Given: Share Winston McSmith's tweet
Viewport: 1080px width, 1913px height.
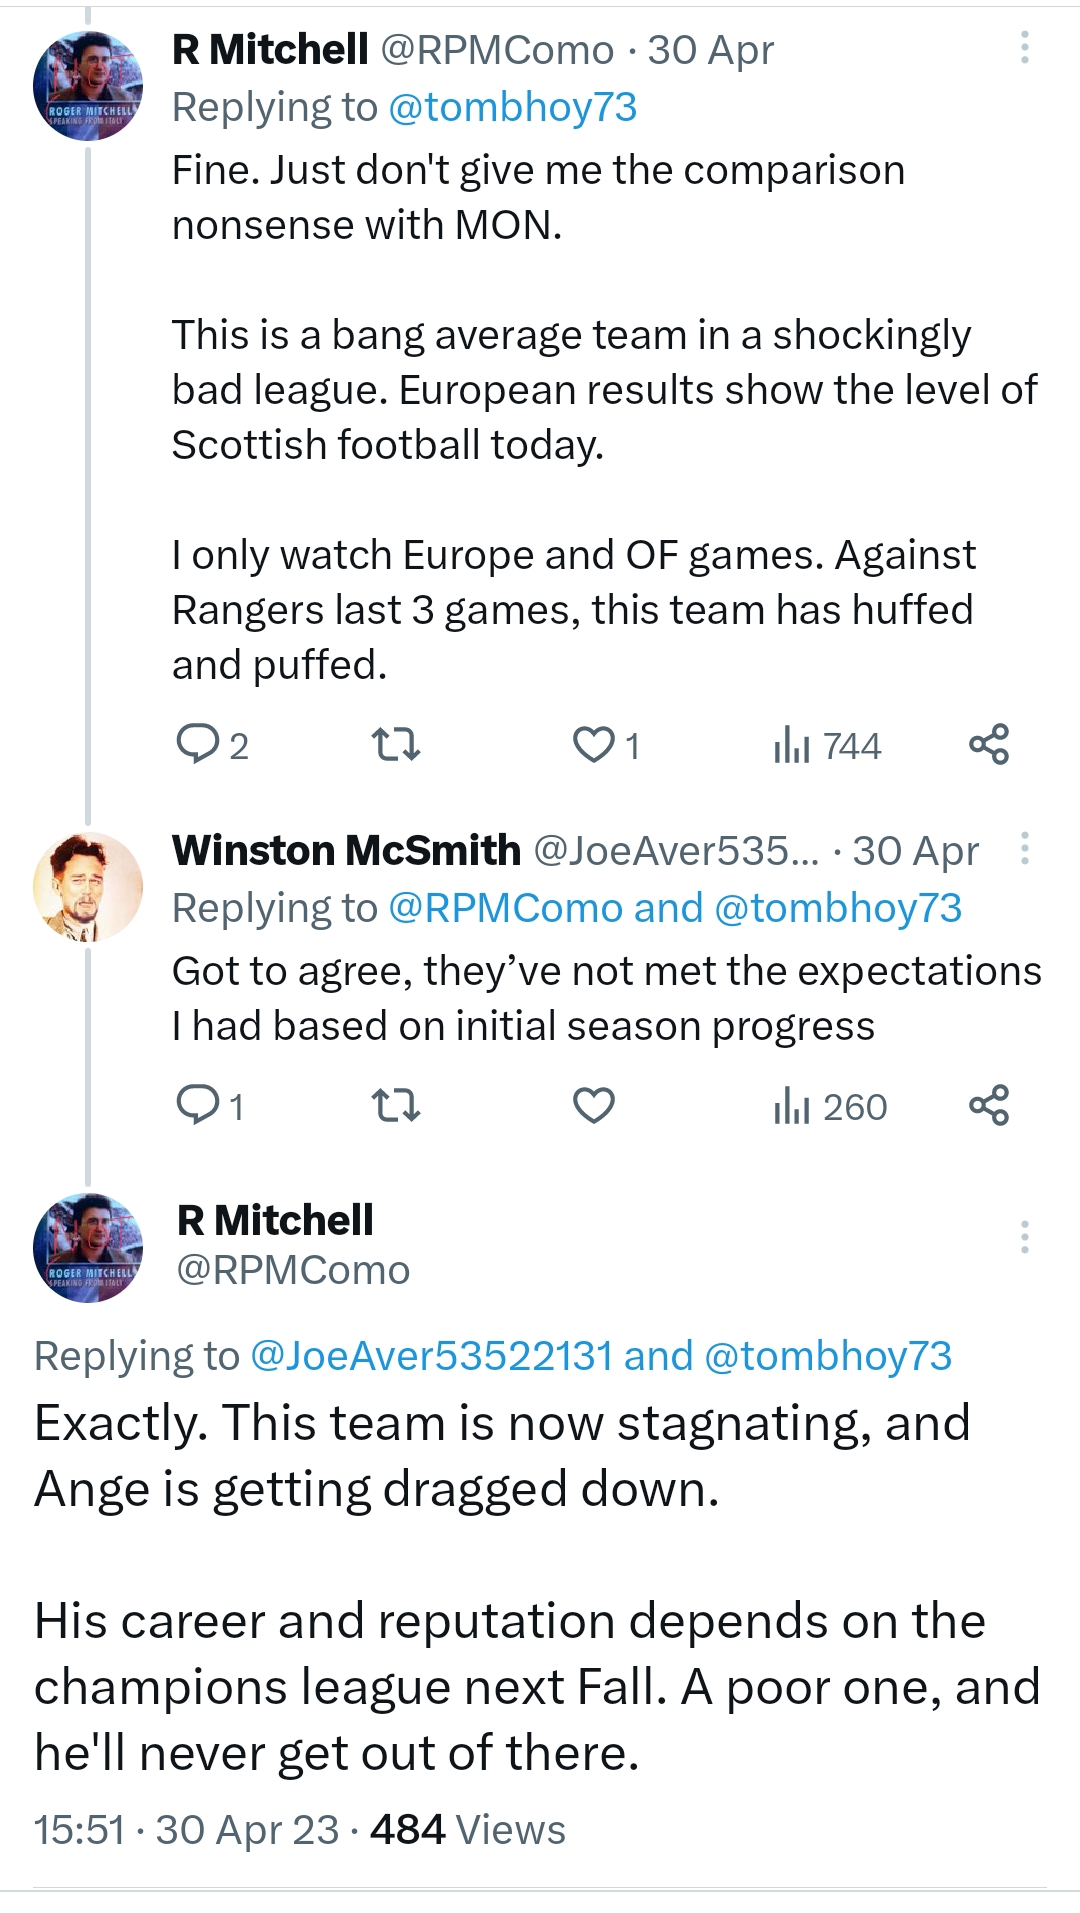Looking at the screenshot, I should pyautogui.click(x=989, y=1106).
